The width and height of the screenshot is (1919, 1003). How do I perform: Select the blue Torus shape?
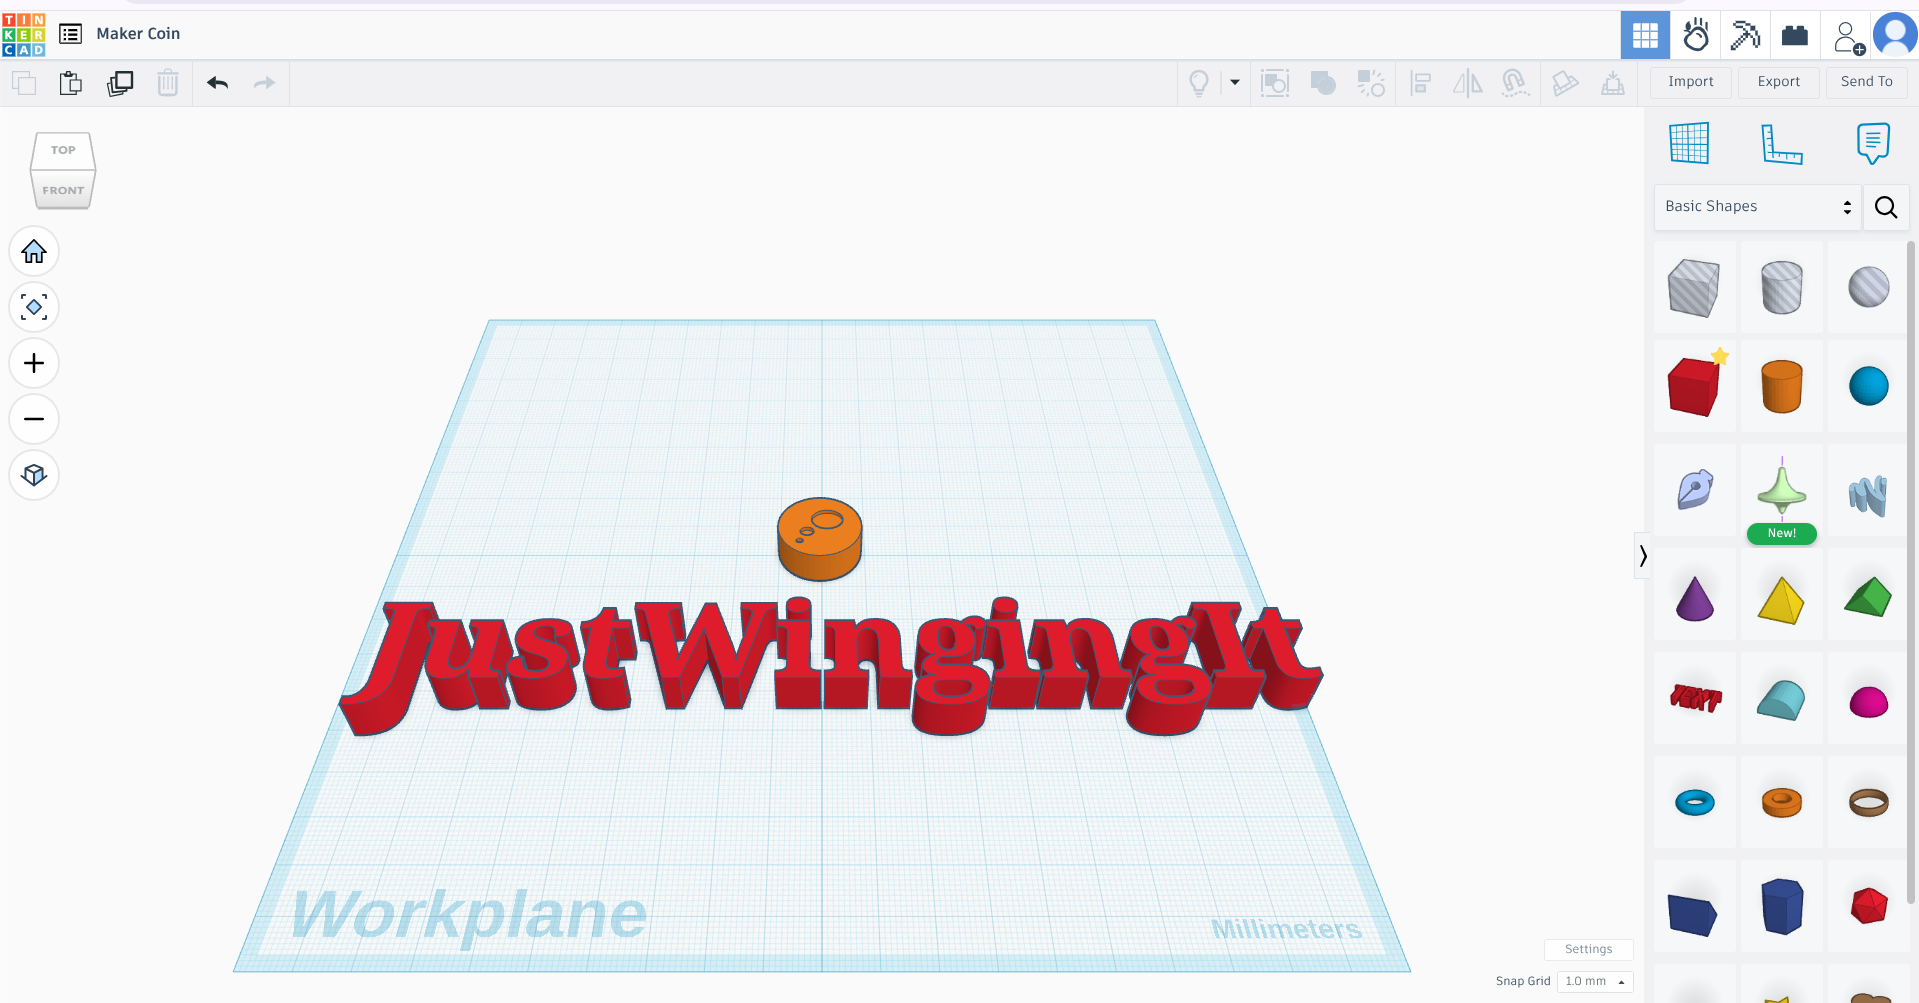point(1694,802)
